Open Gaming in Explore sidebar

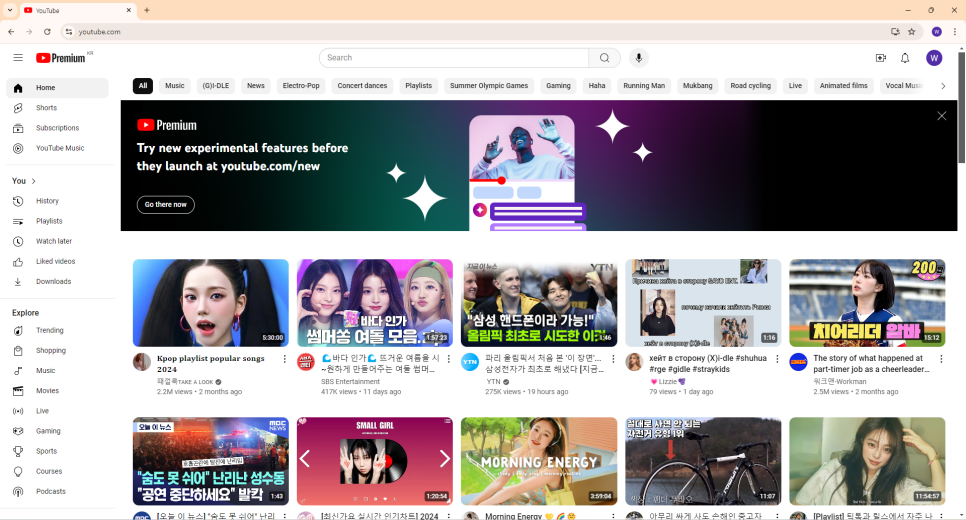[x=57, y=431]
